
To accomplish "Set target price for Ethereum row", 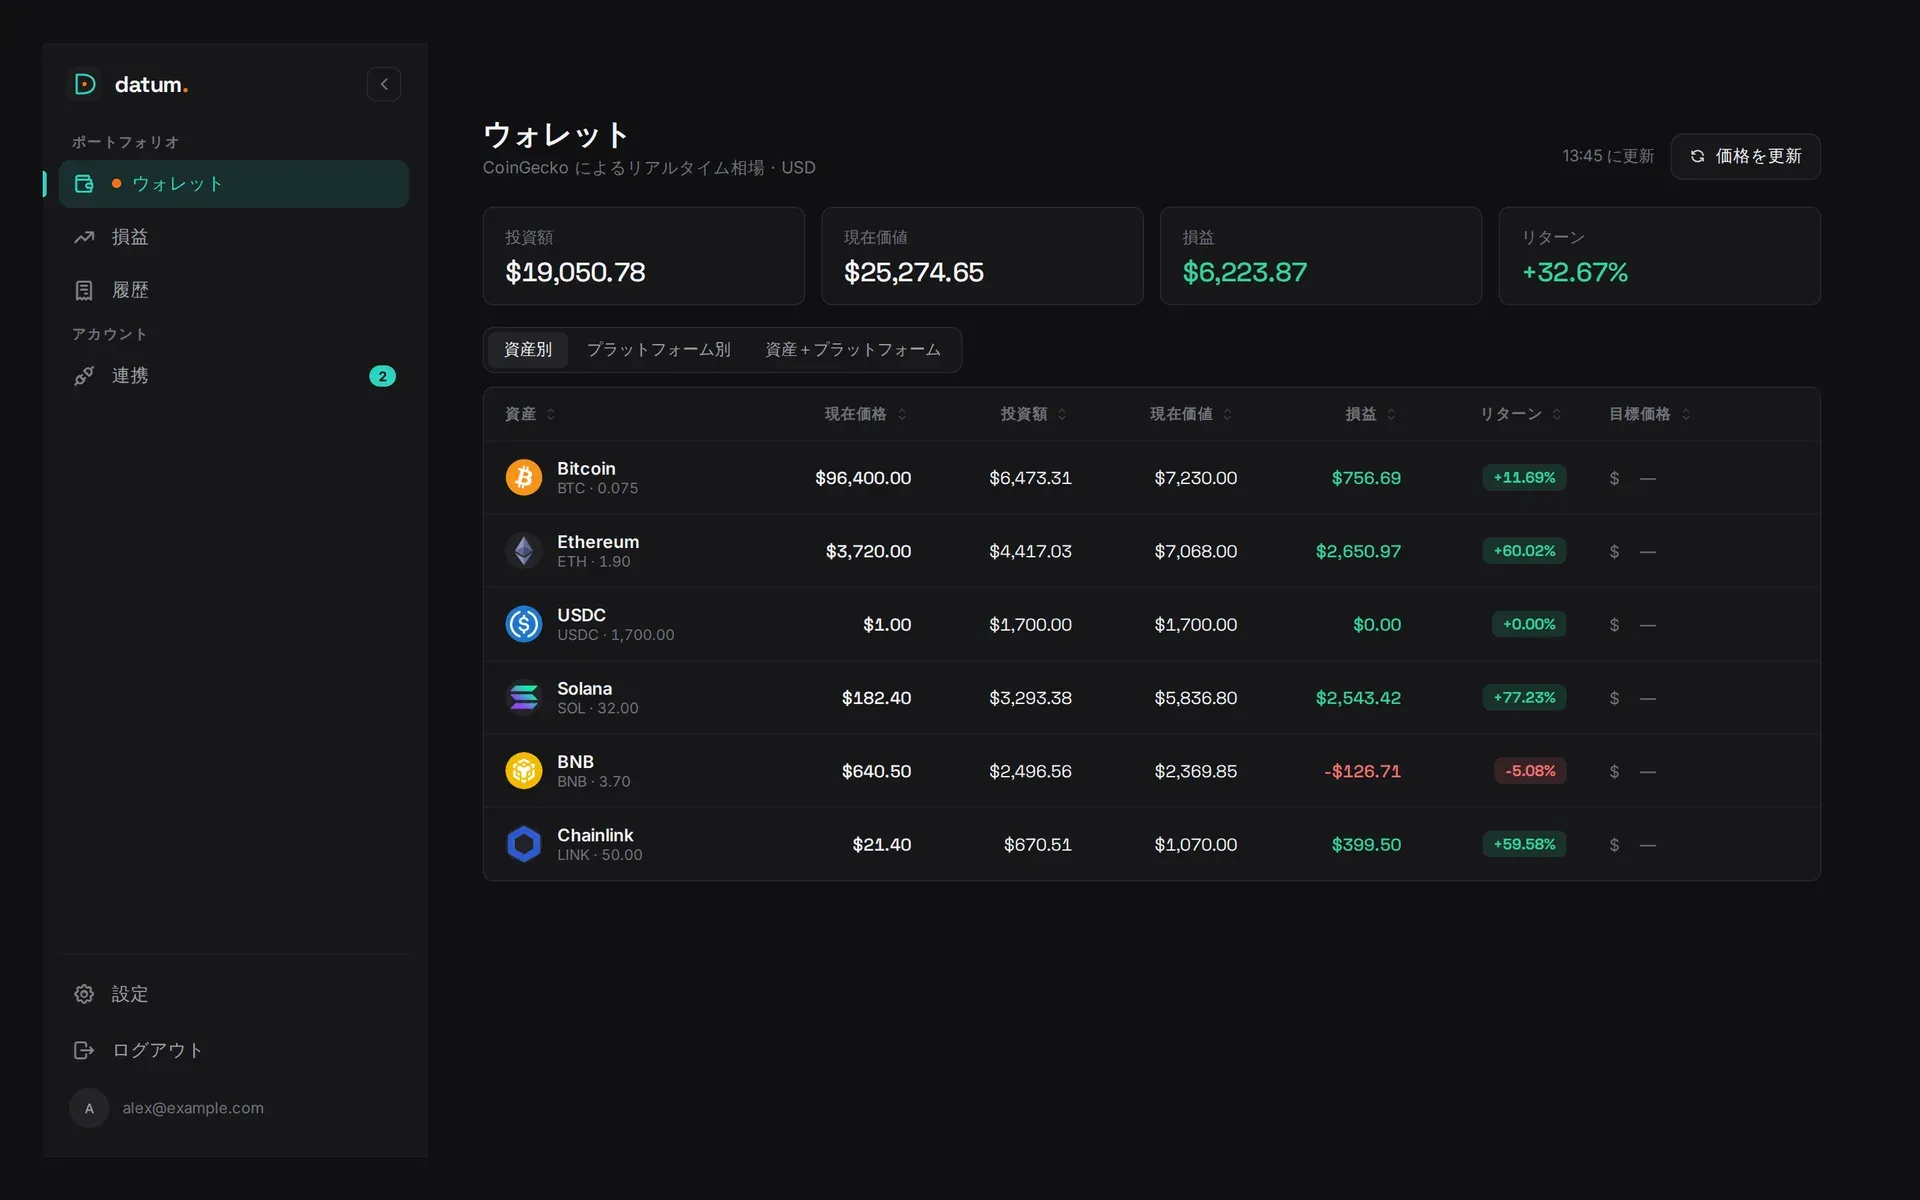I will point(1648,552).
